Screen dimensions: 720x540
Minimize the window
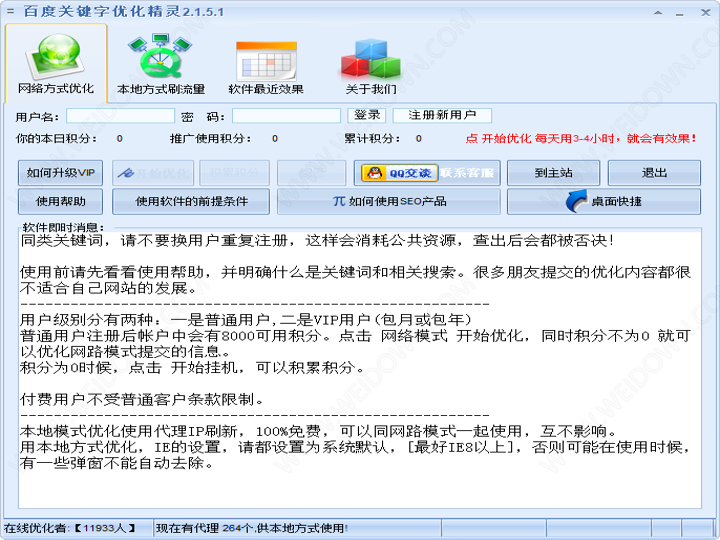pyautogui.click(x=680, y=14)
